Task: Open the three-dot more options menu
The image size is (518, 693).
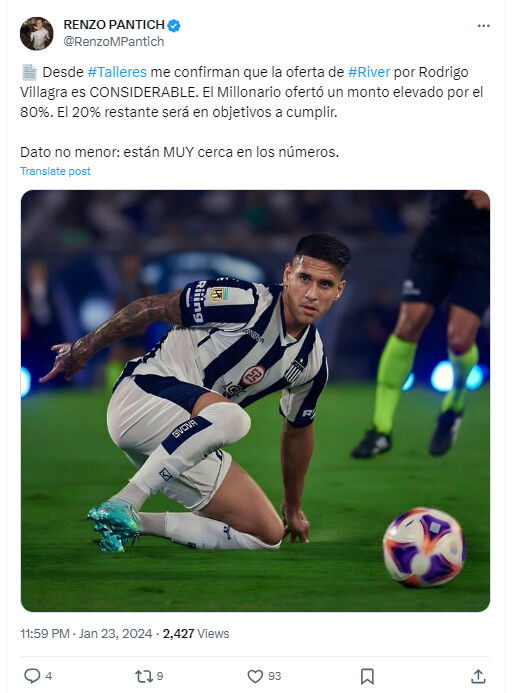Action: pos(484,26)
